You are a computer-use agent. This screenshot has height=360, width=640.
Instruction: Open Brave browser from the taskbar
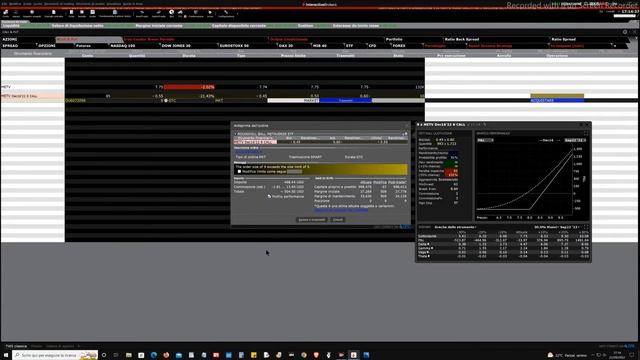click(x=316, y=355)
